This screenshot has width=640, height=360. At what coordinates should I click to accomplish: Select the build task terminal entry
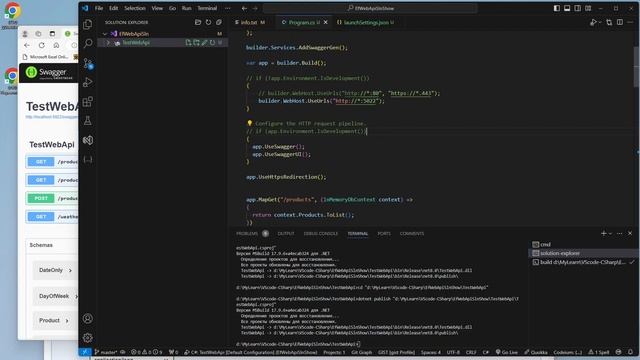pos(583,262)
